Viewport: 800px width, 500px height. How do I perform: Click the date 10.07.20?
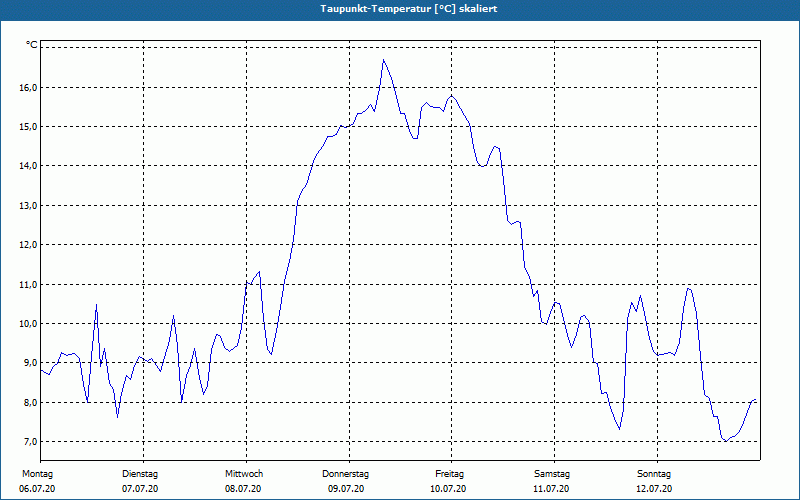point(448,489)
